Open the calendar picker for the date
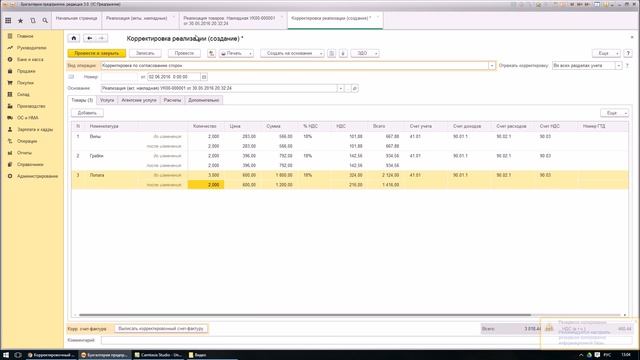This screenshot has height=360, width=640. tap(204, 77)
